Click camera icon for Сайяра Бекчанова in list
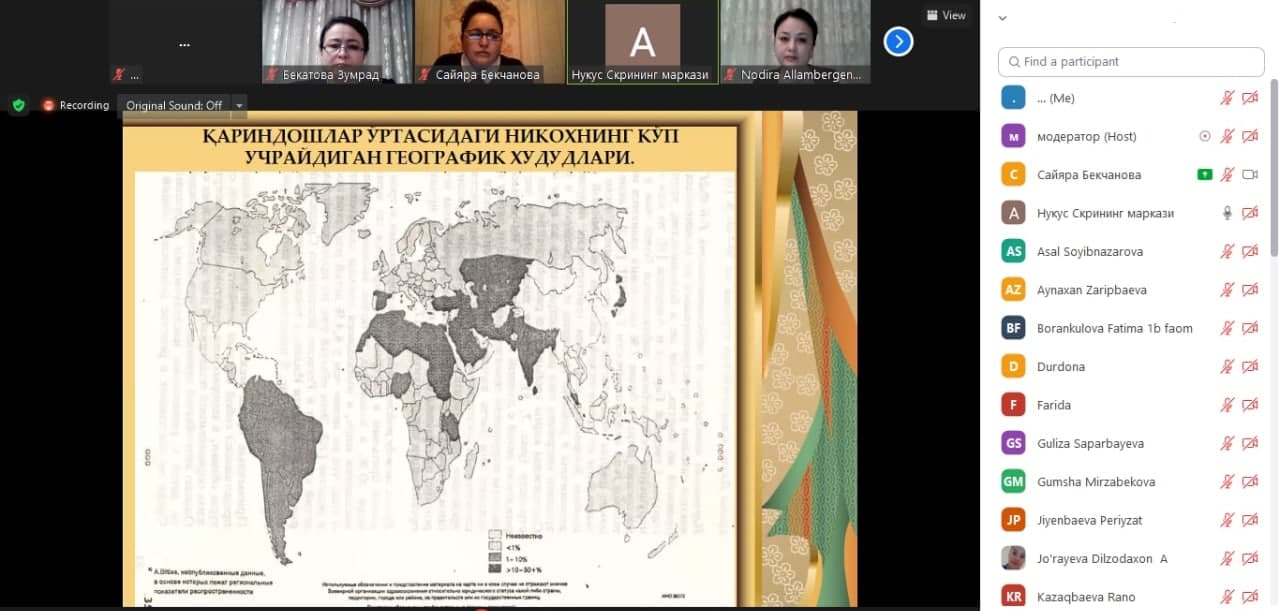1280x611 pixels. click(1250, 175)
